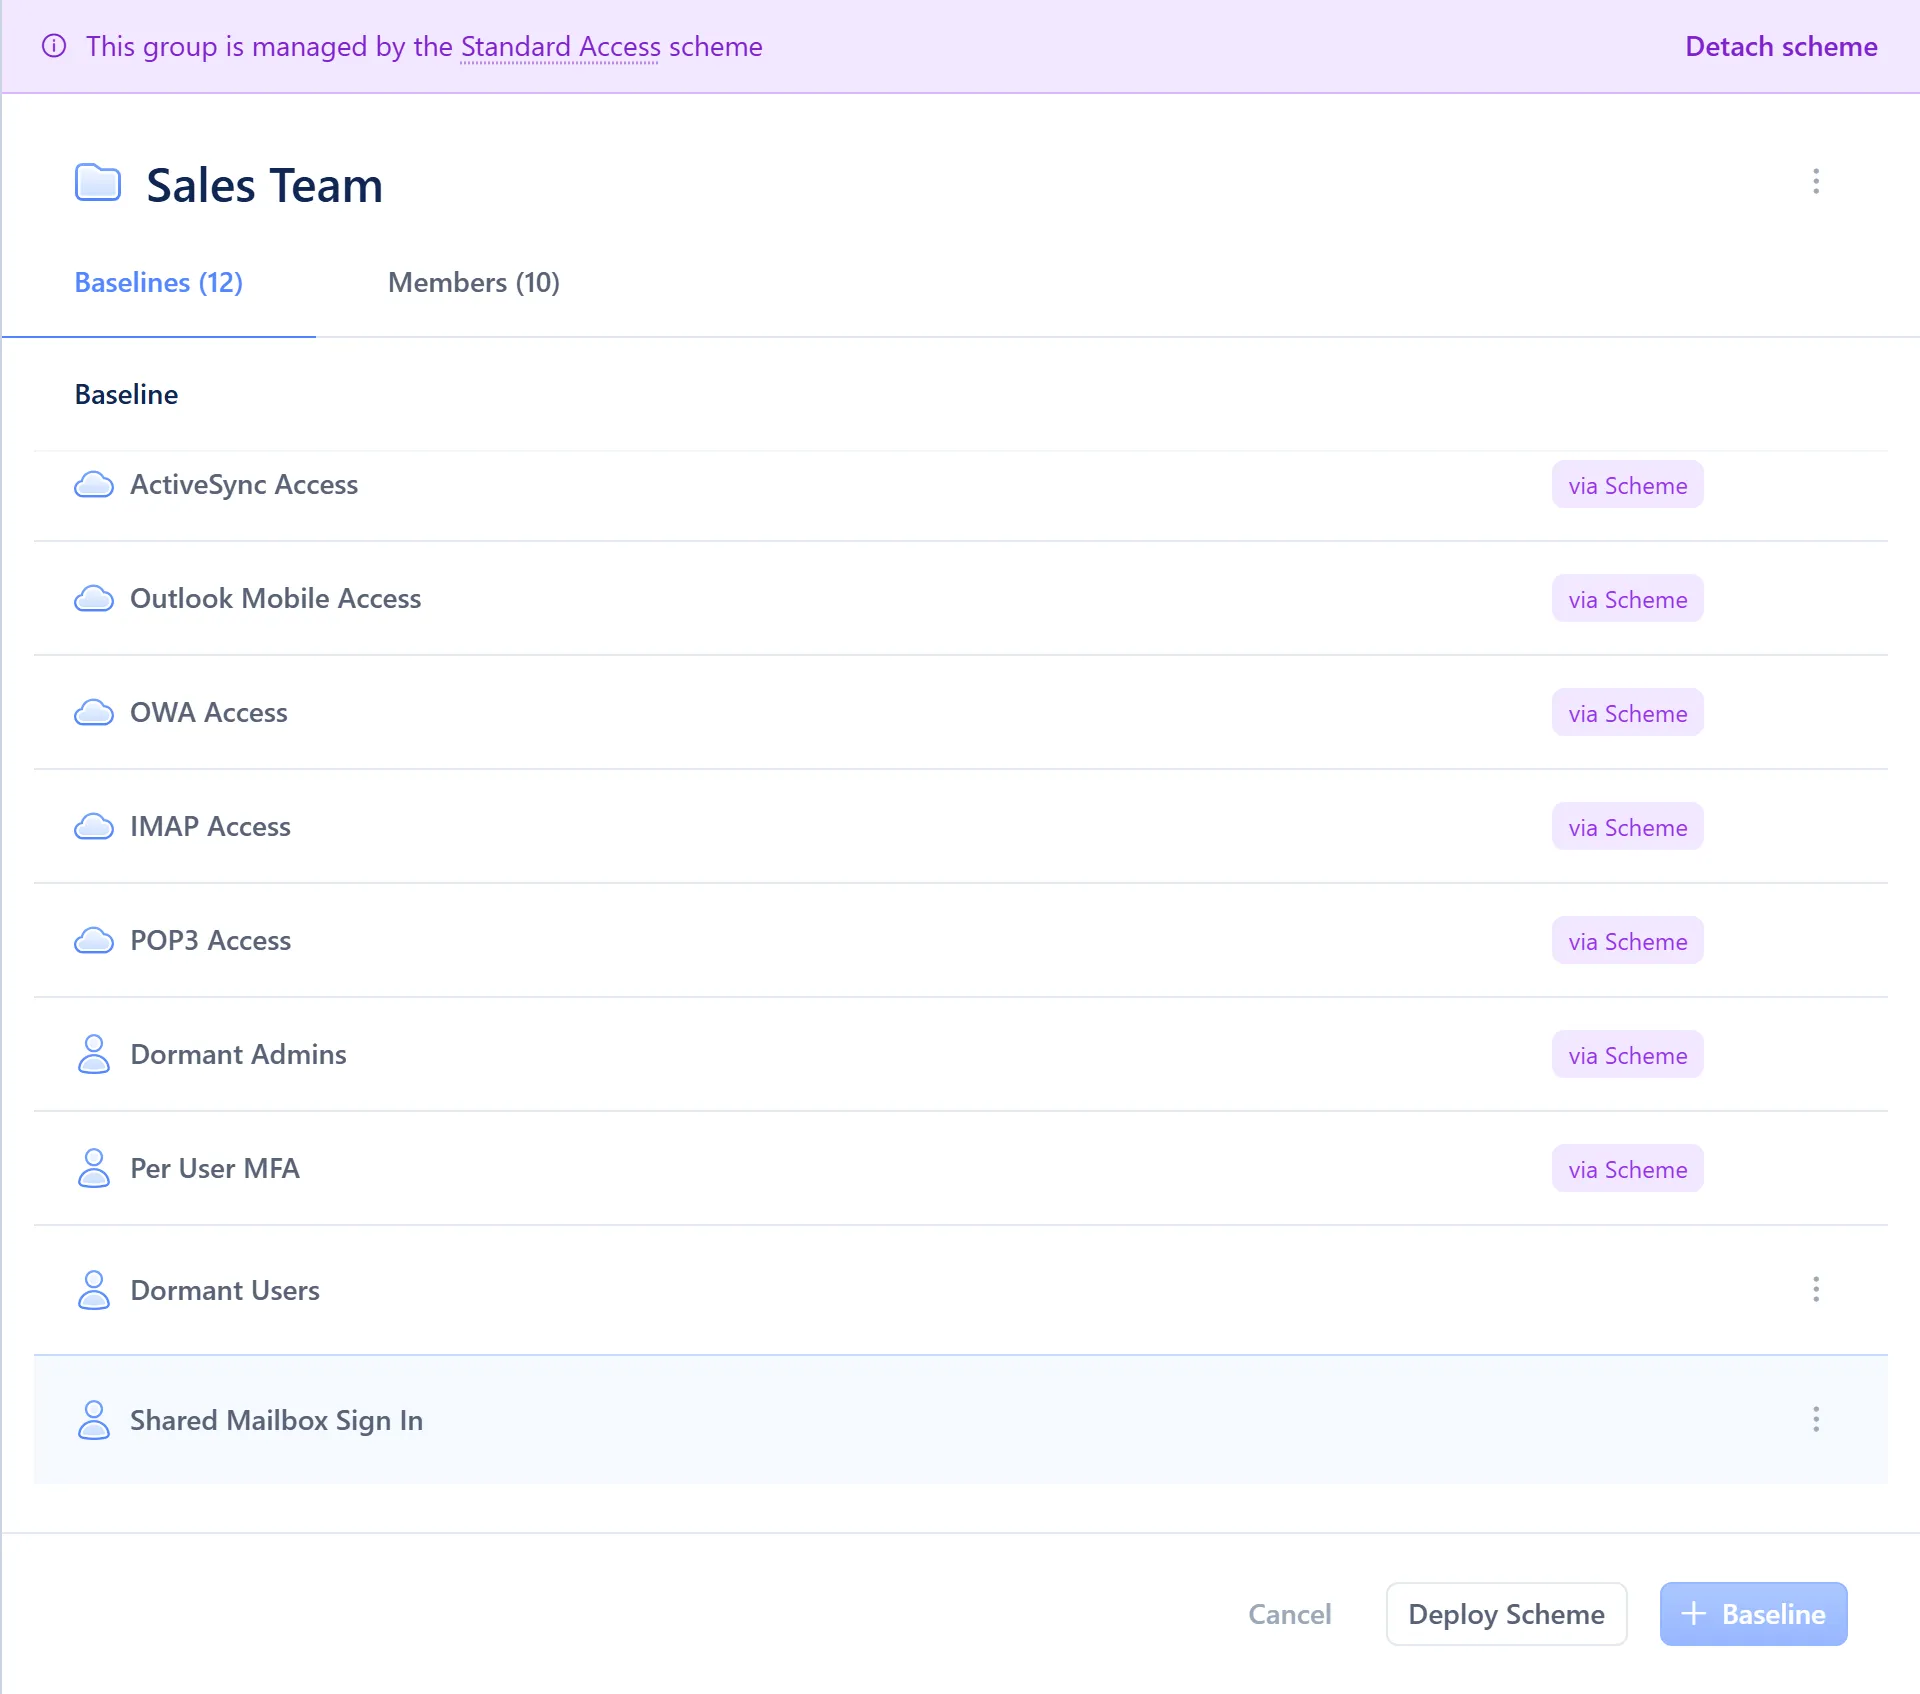The width and height of the screenshot is (1920, 1694).
Task: Click the cloud icon beside POP3 Access
Action: click(x=94, y=941)
